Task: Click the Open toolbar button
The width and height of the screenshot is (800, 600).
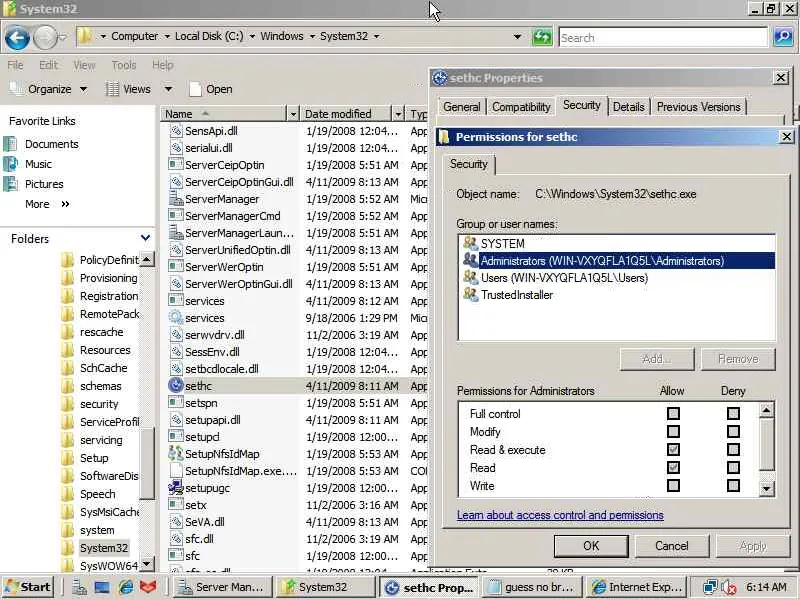Action: pyautogui.click(x=211, y=89)
